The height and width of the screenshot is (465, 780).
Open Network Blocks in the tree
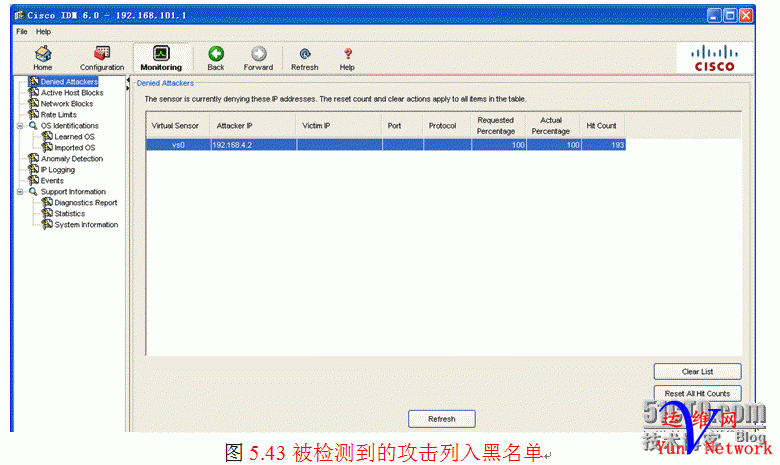pyautogui.click(x=67, y=103)
